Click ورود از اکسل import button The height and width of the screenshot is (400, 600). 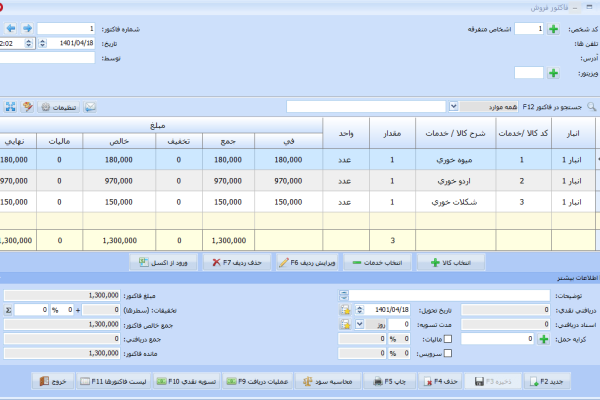coord(163,263)
